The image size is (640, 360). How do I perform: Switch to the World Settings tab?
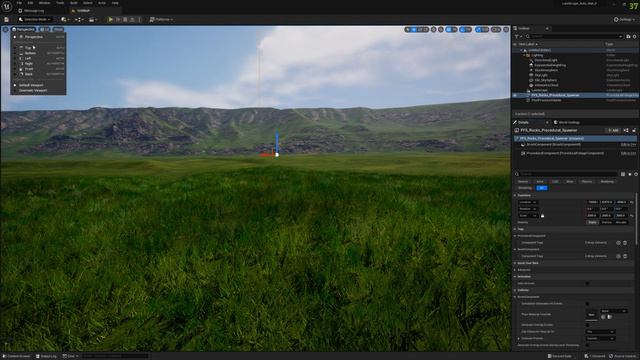pos(567,122)
